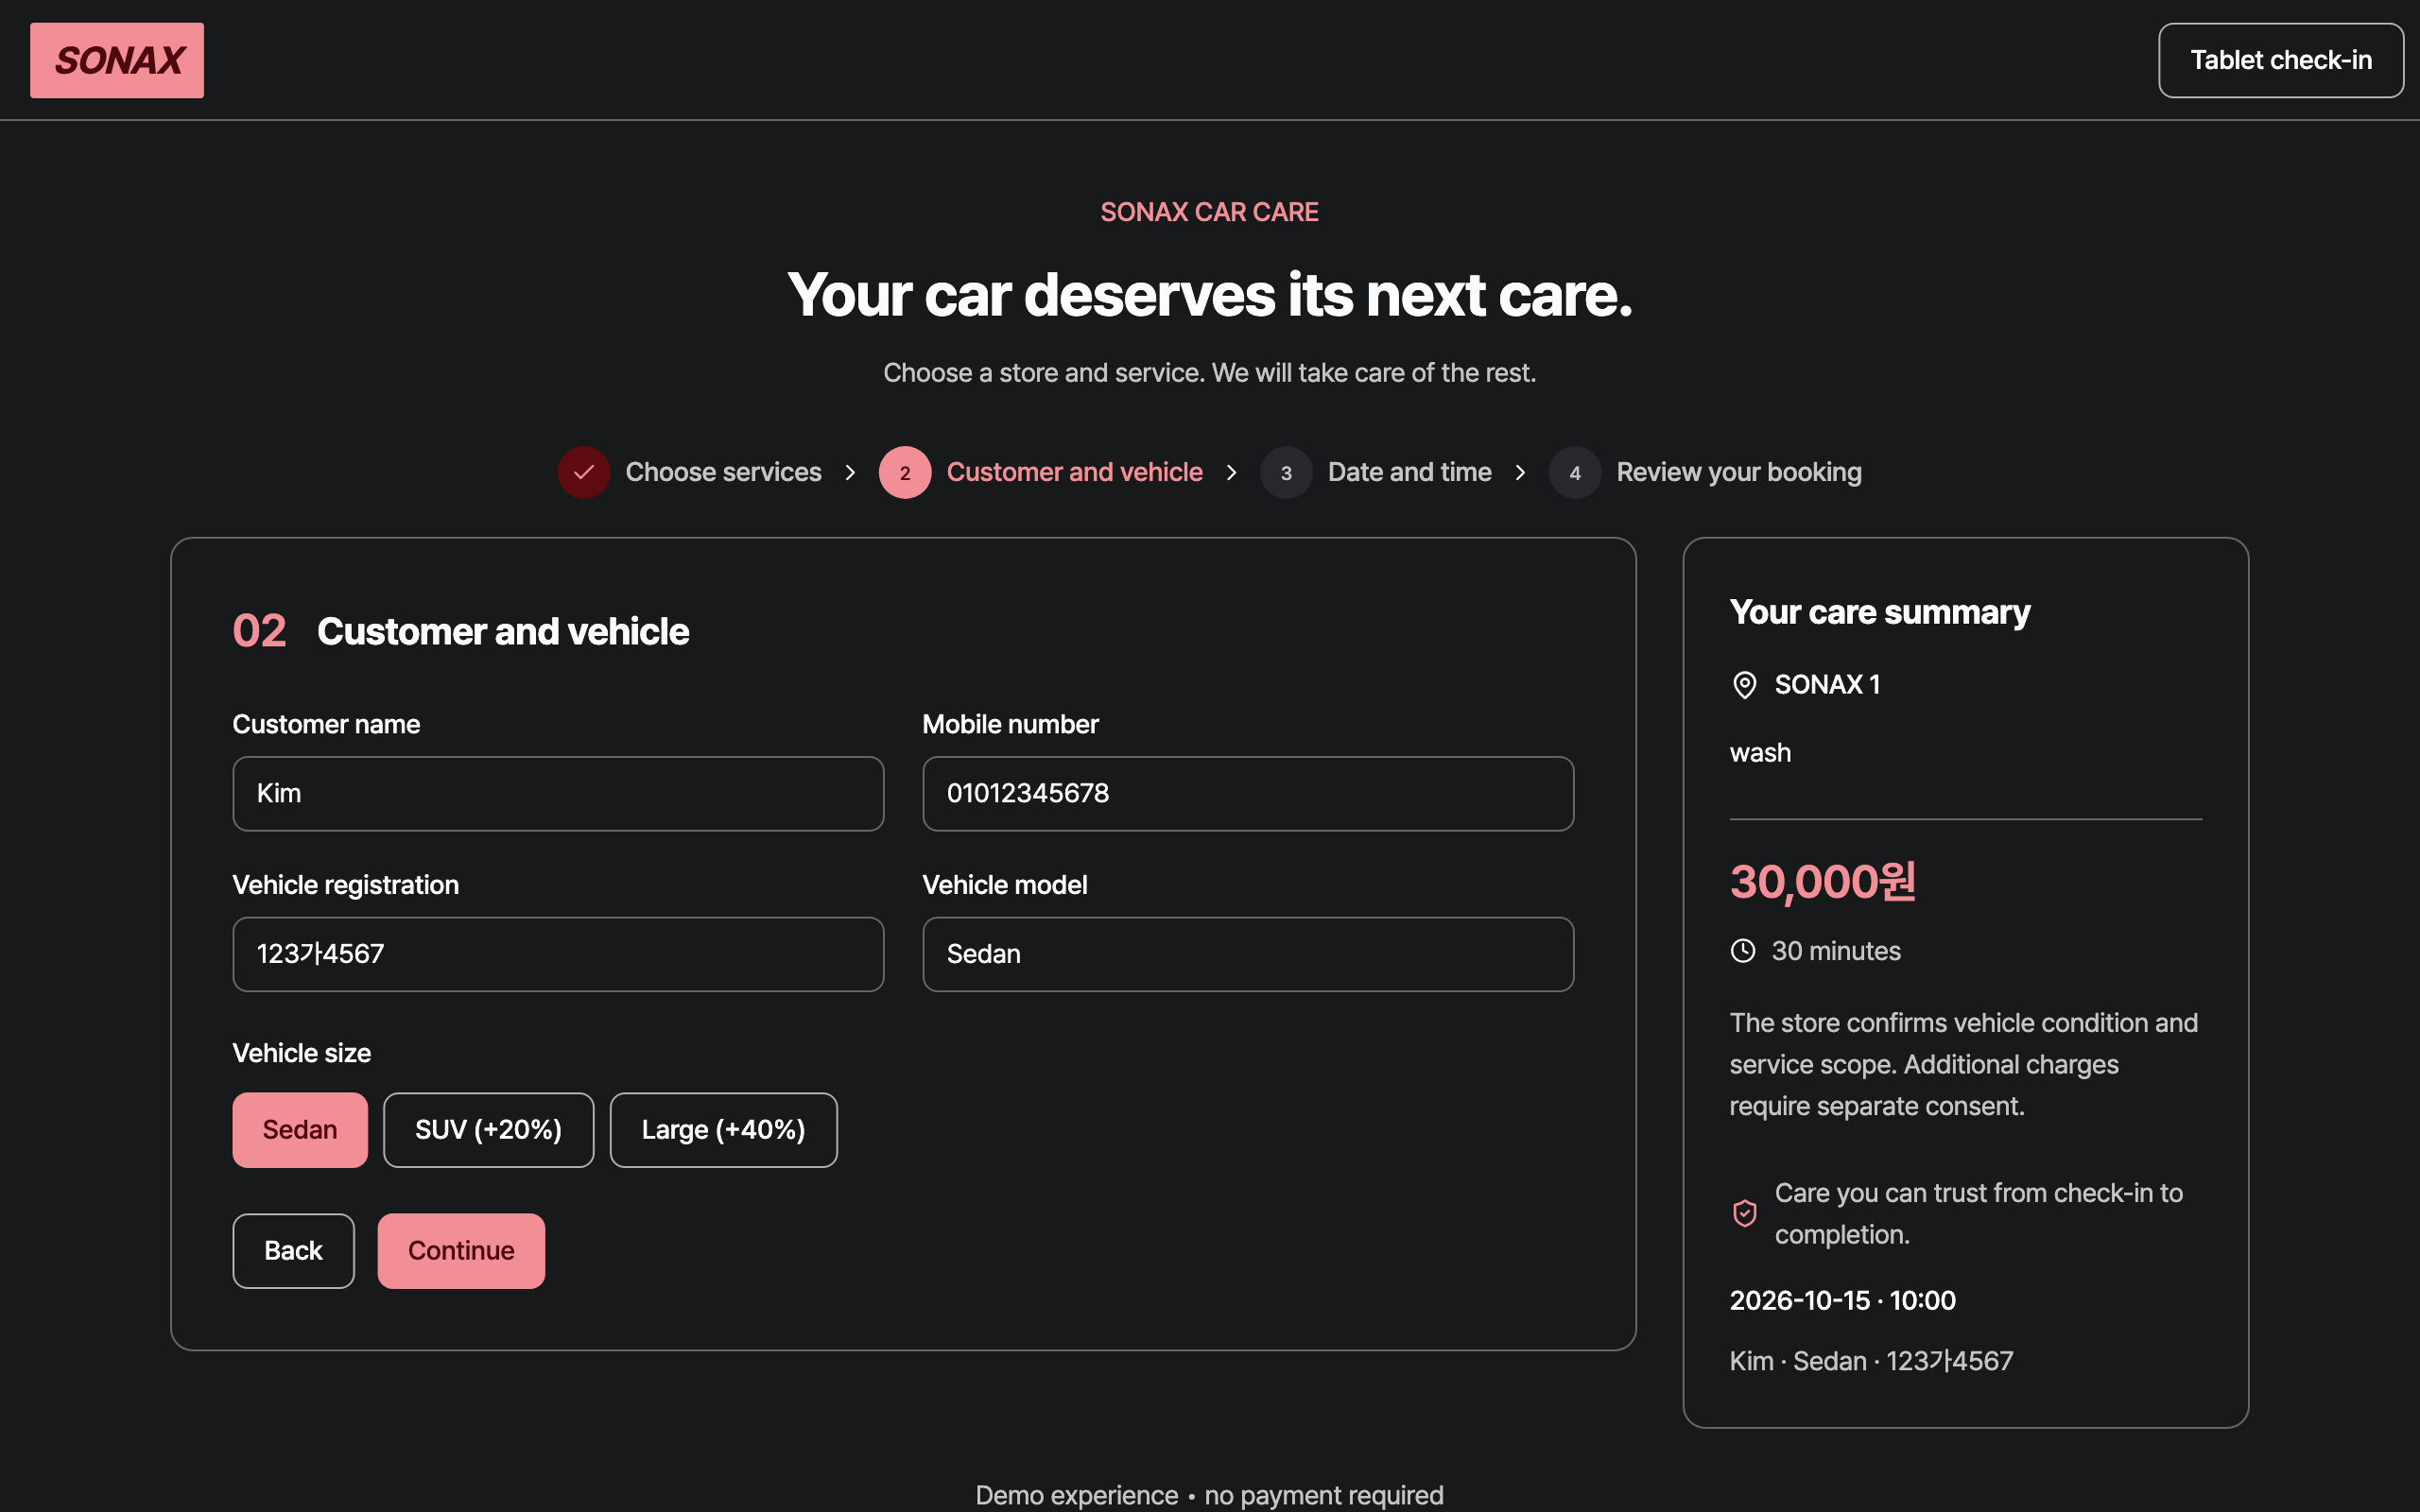Focus the Vehicle registration field

pyautogui.click(x=558, y=954)
